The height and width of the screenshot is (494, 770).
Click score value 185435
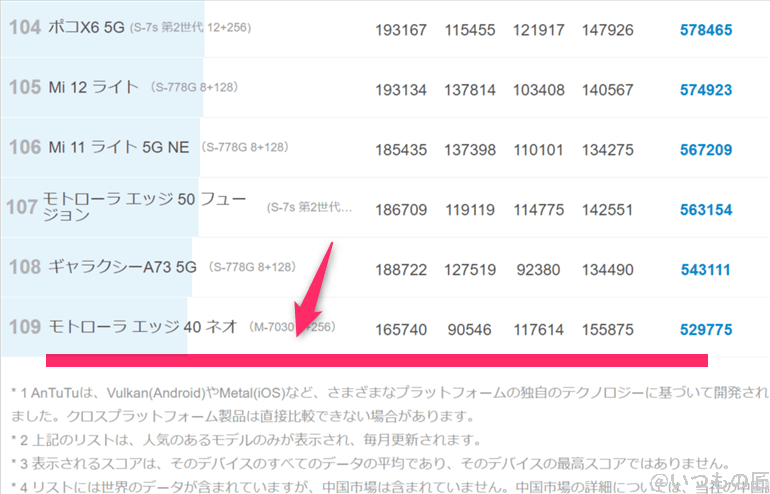point(401,150)
